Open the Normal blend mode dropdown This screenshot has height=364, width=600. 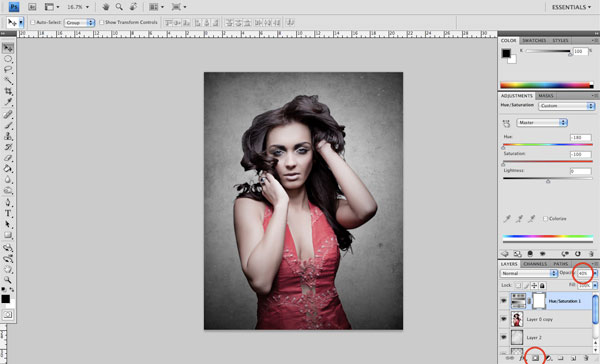coord(528,273)
